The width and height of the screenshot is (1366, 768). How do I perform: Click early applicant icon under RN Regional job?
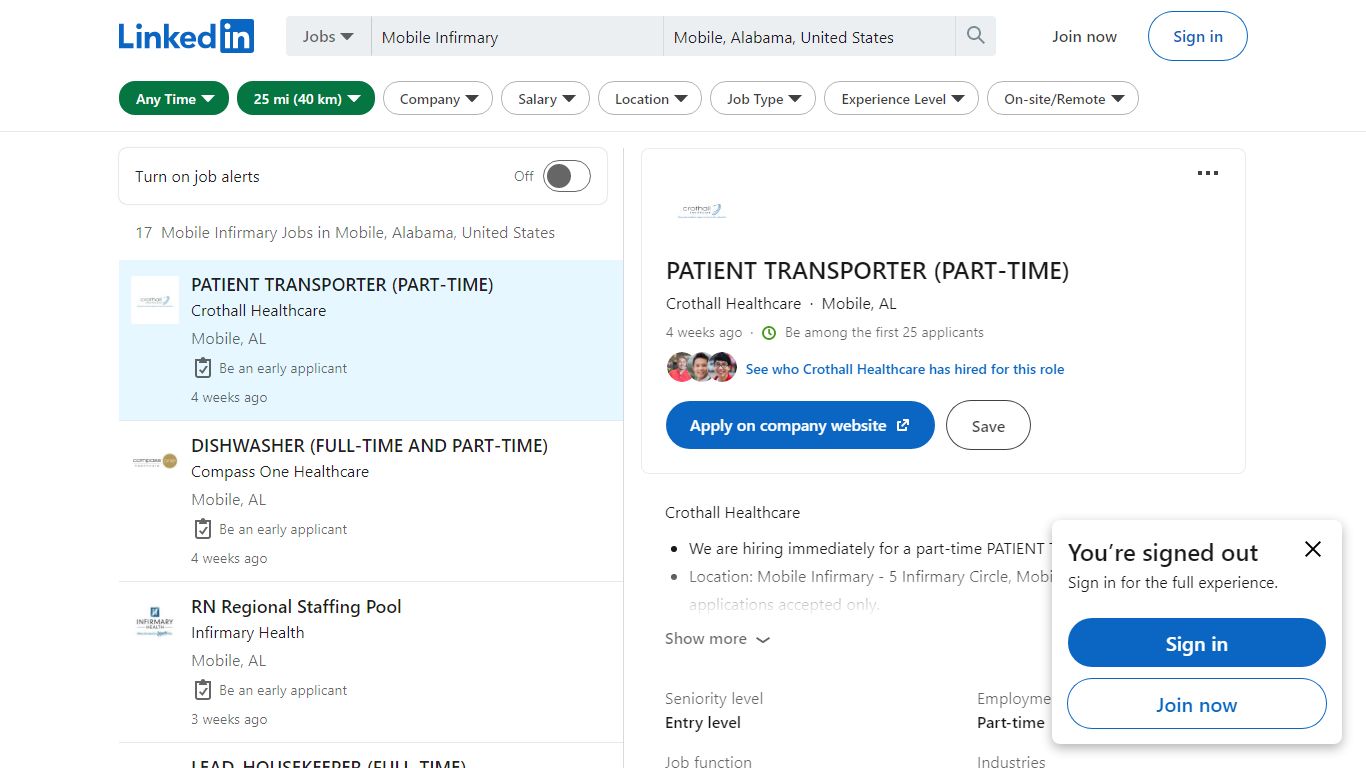[x=202, y=690]
